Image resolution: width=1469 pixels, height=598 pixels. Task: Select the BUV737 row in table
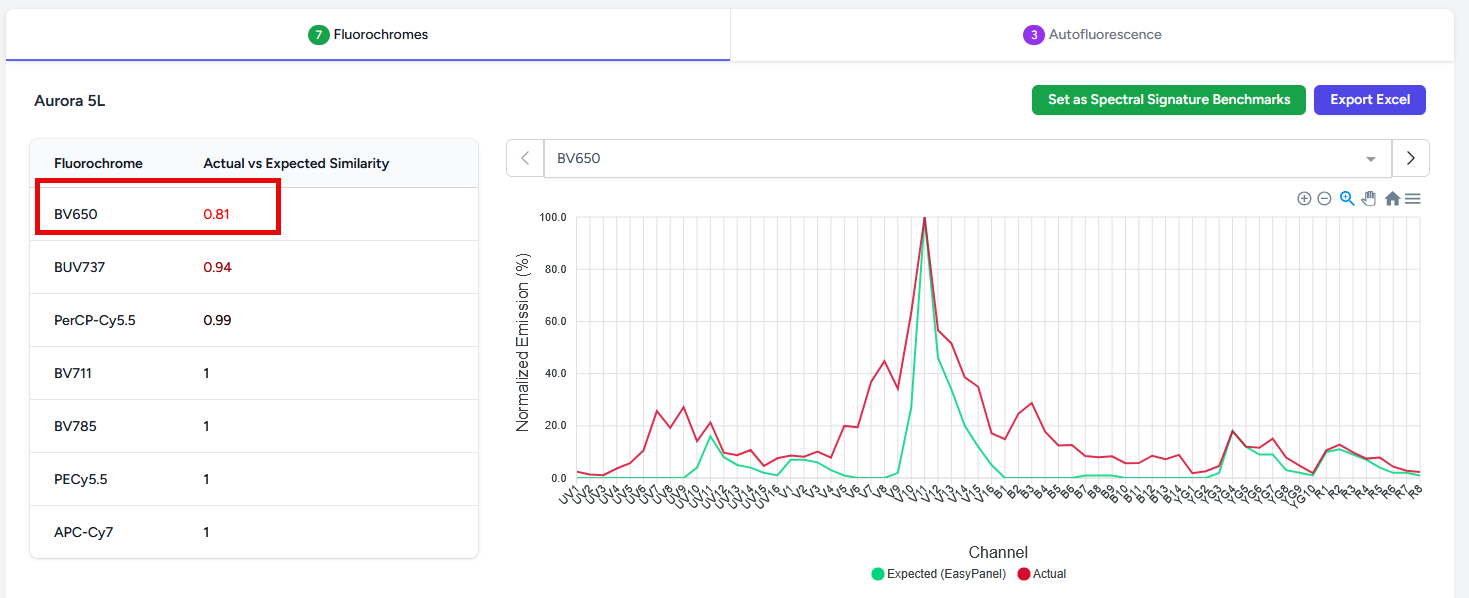tap(254, 267)
